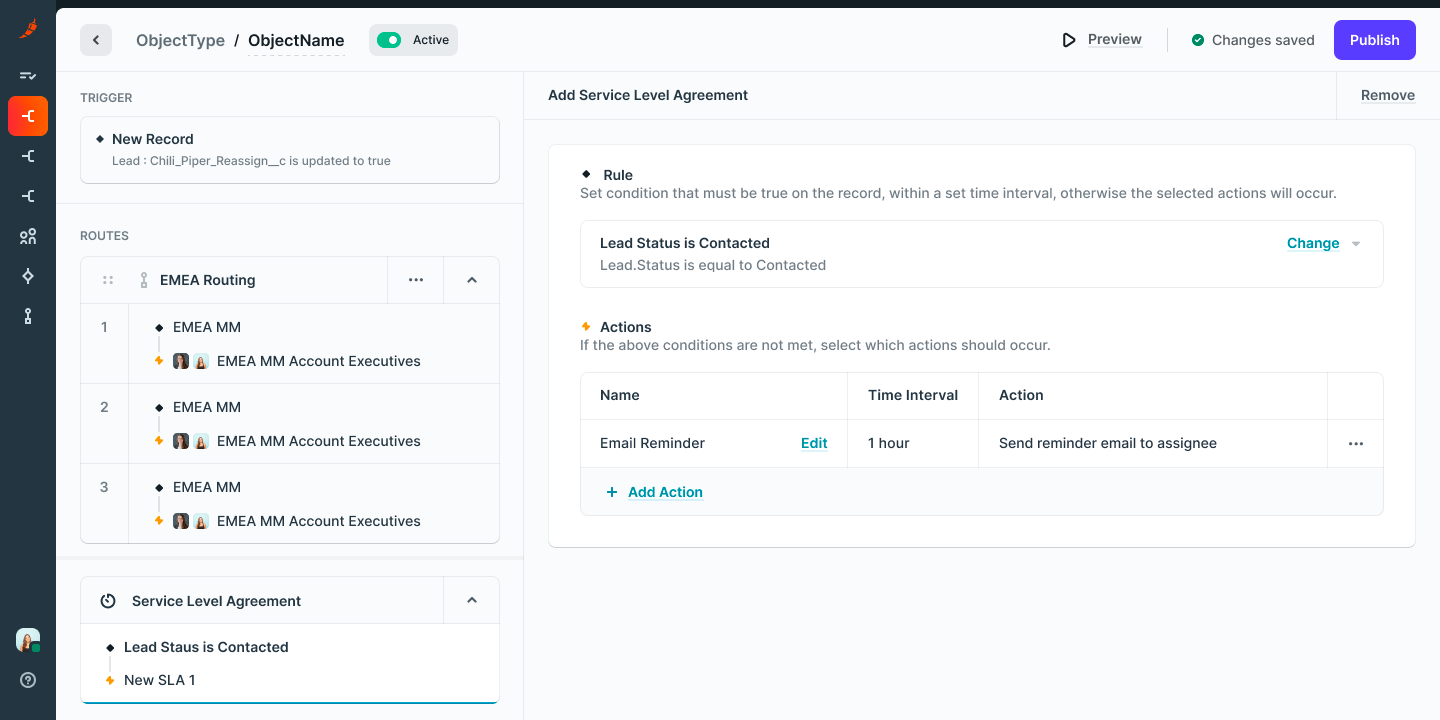Toggle the Active switch off
The image size is (1440, 720).
coord(389,40)
